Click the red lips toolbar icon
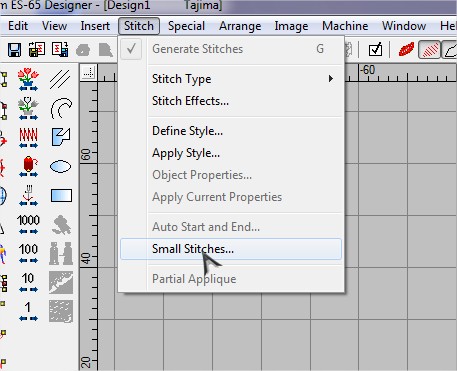Viewport: 457px width, 371px height. 406,50
